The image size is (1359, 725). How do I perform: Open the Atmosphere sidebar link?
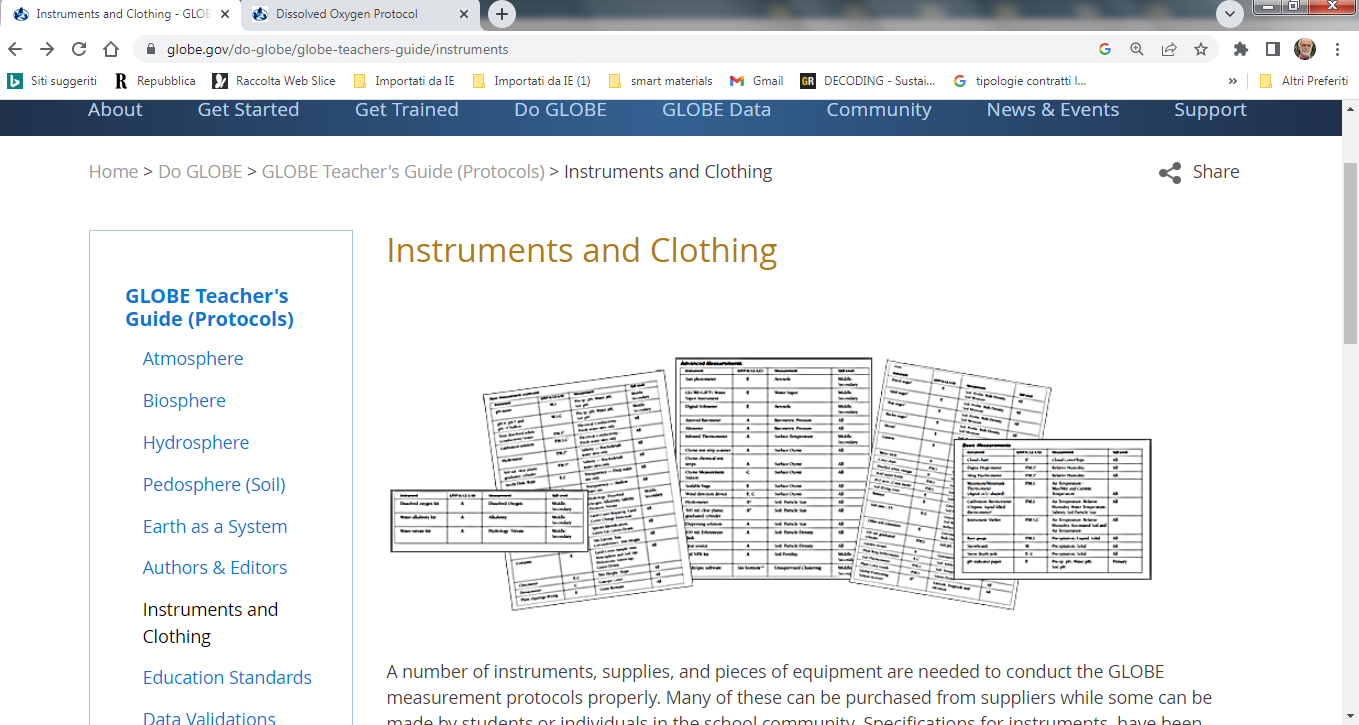(x=193, y=359)
